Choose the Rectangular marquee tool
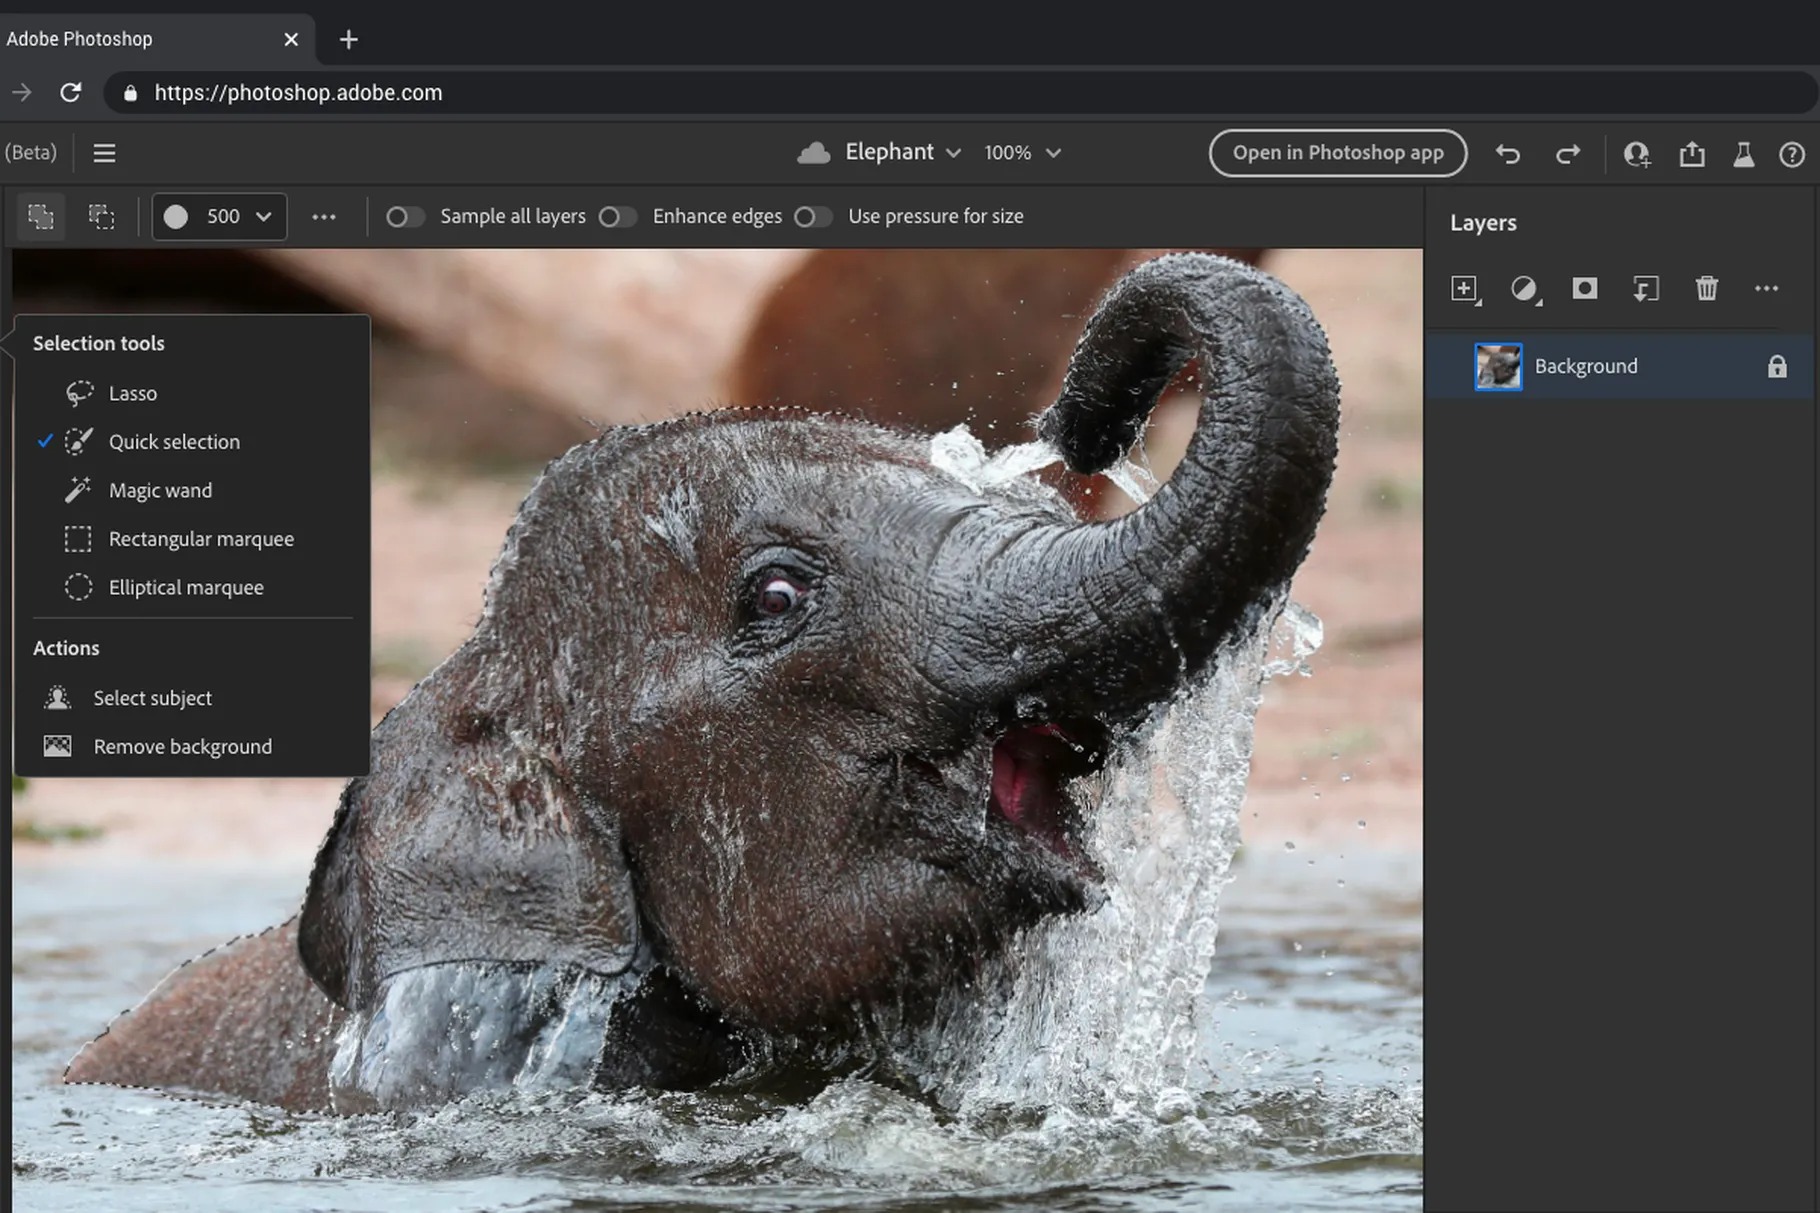The width and height of the screenshot is (1820, 1213). (x=200, y=538)
